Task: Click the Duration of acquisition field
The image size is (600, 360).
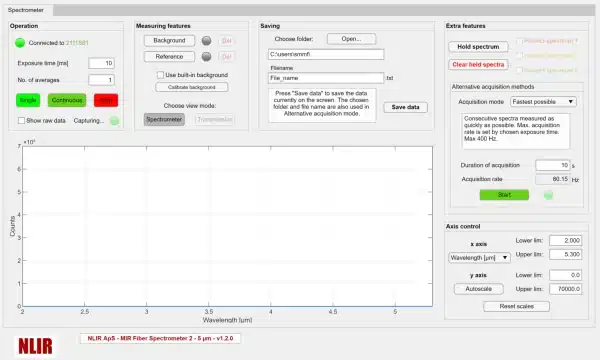Action: (553, 165)
